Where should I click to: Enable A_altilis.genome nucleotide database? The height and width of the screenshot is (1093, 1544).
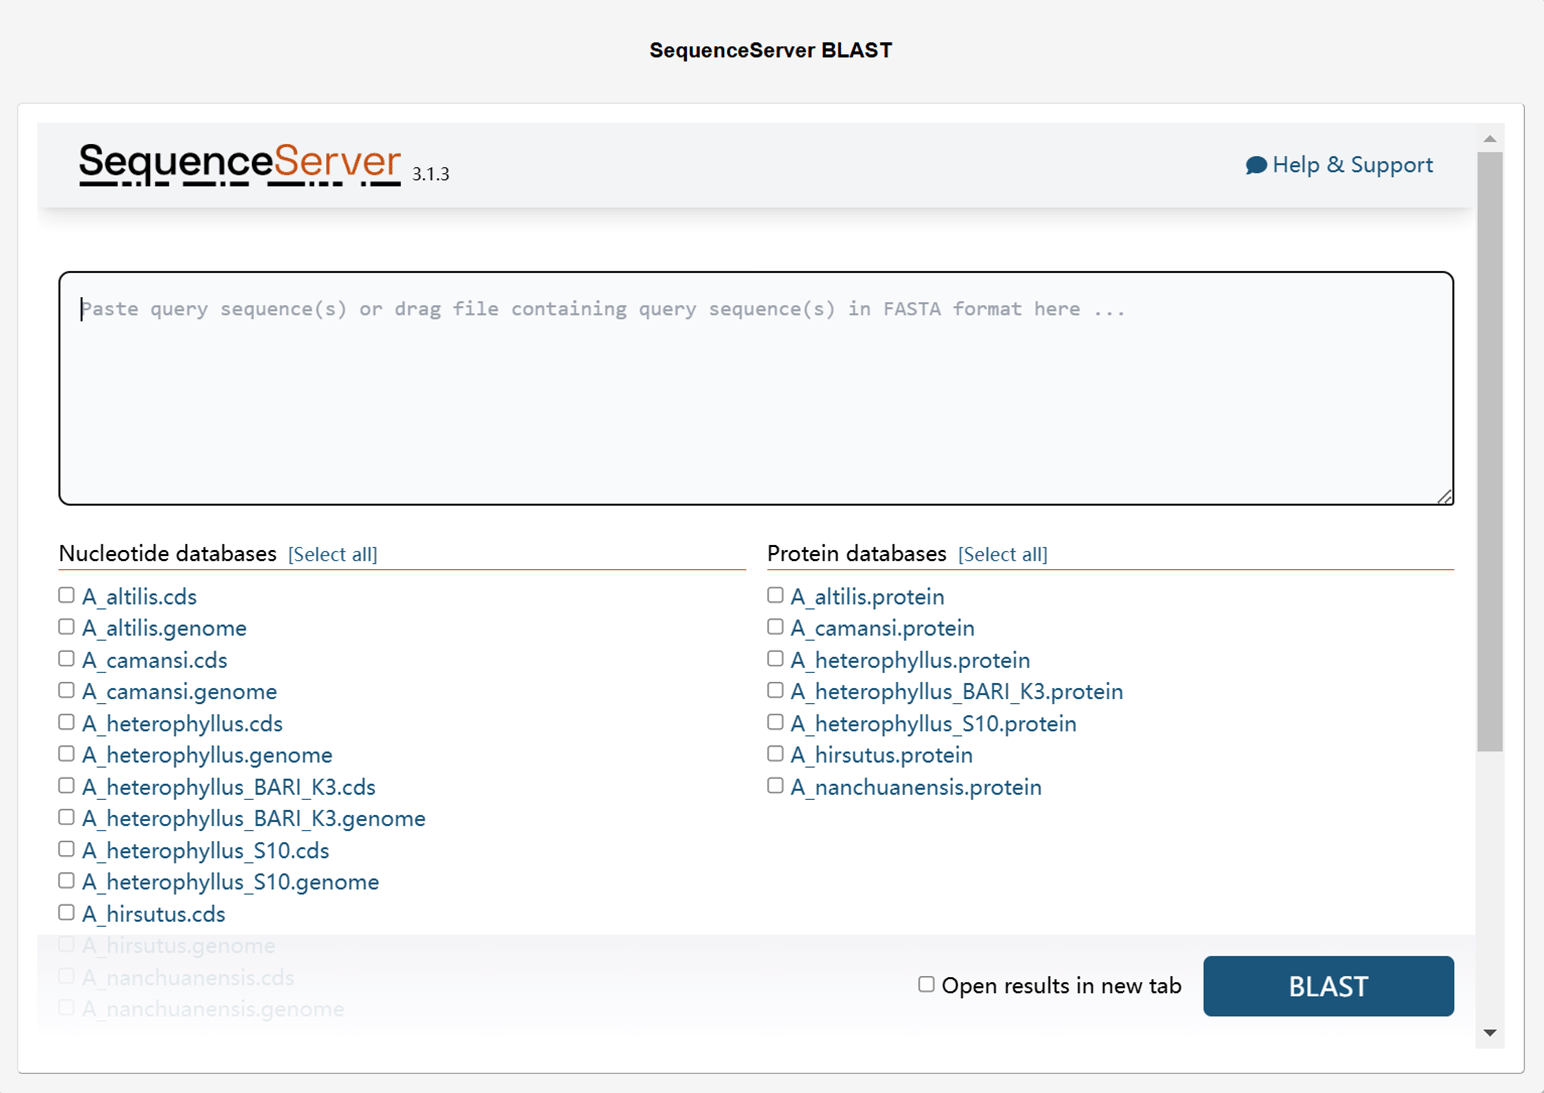click(x=67, y=627)
